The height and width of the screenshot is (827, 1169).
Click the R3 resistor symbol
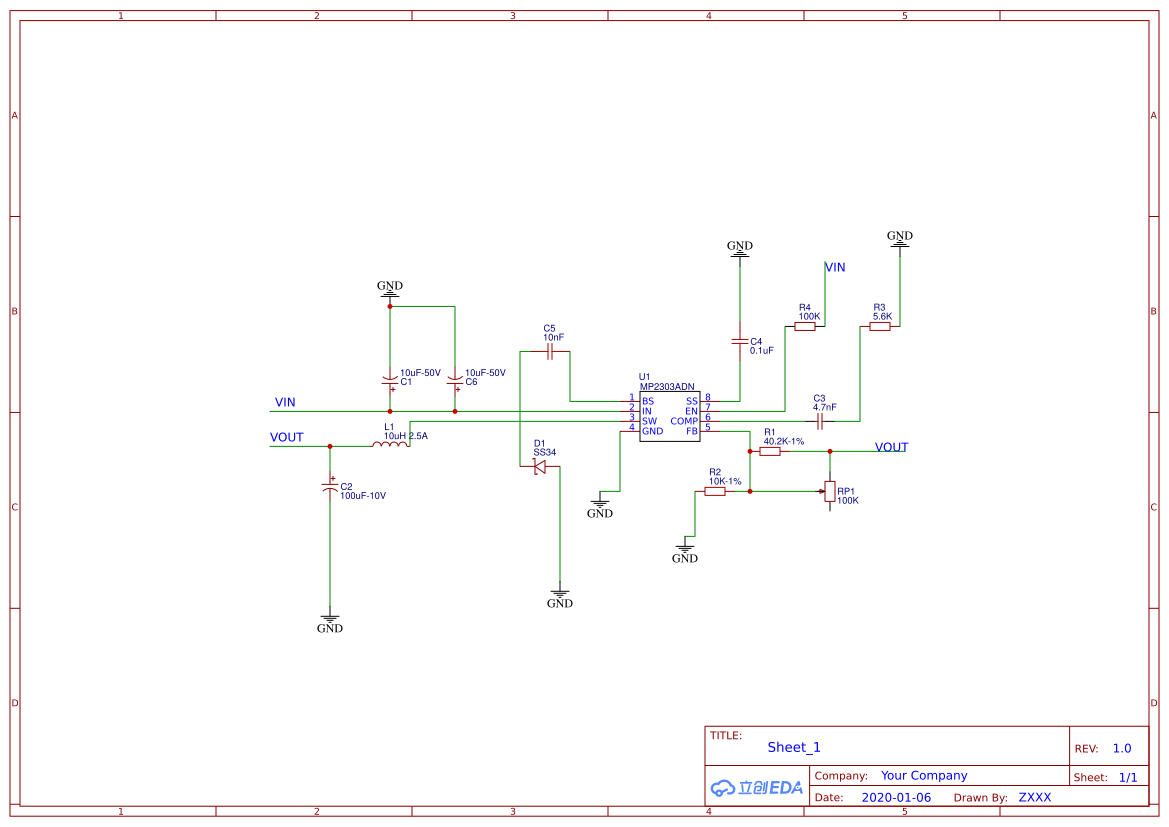coord(880,326)
